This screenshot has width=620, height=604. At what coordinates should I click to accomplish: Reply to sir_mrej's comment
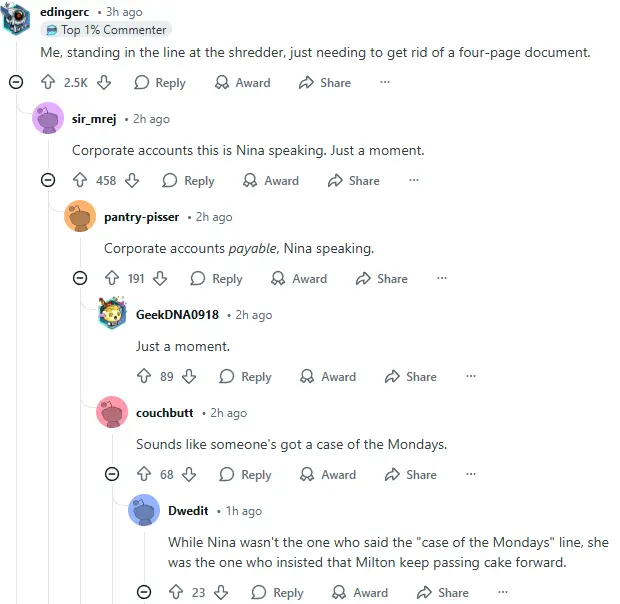[189, 181]
